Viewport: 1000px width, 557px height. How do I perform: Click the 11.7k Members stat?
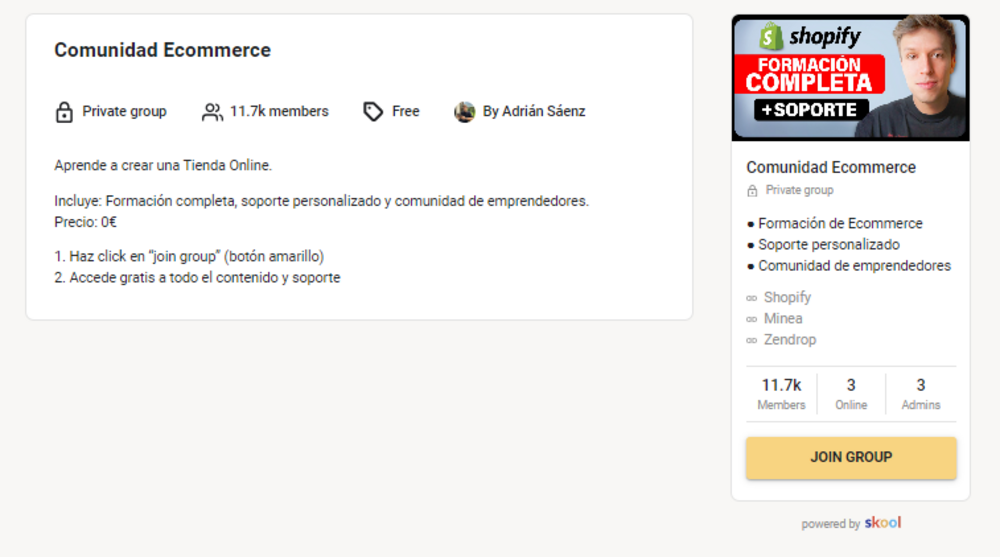781,394
